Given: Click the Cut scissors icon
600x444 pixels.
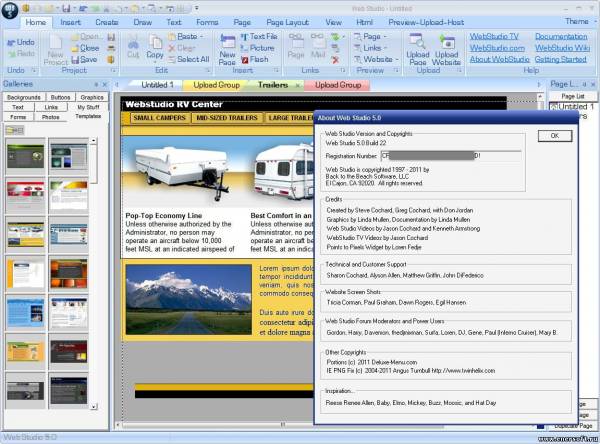Looking at the screenshot, I should (x=133, y=47).
